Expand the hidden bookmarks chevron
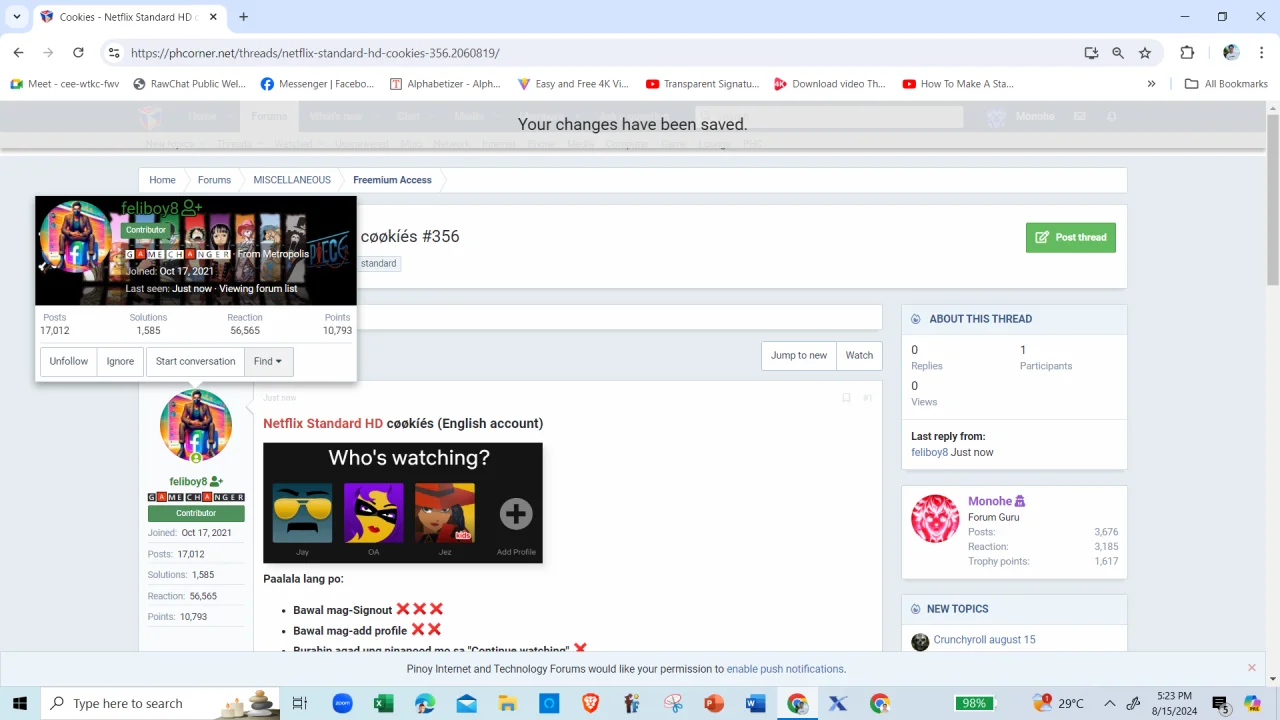This screenshot has width=1280, height=720. [1151, 84]
